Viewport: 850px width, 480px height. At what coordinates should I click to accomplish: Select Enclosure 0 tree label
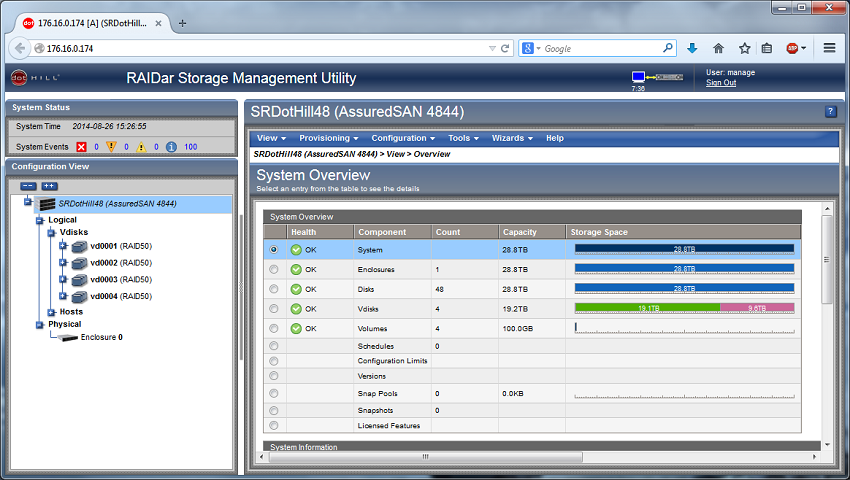coord(101,337)
